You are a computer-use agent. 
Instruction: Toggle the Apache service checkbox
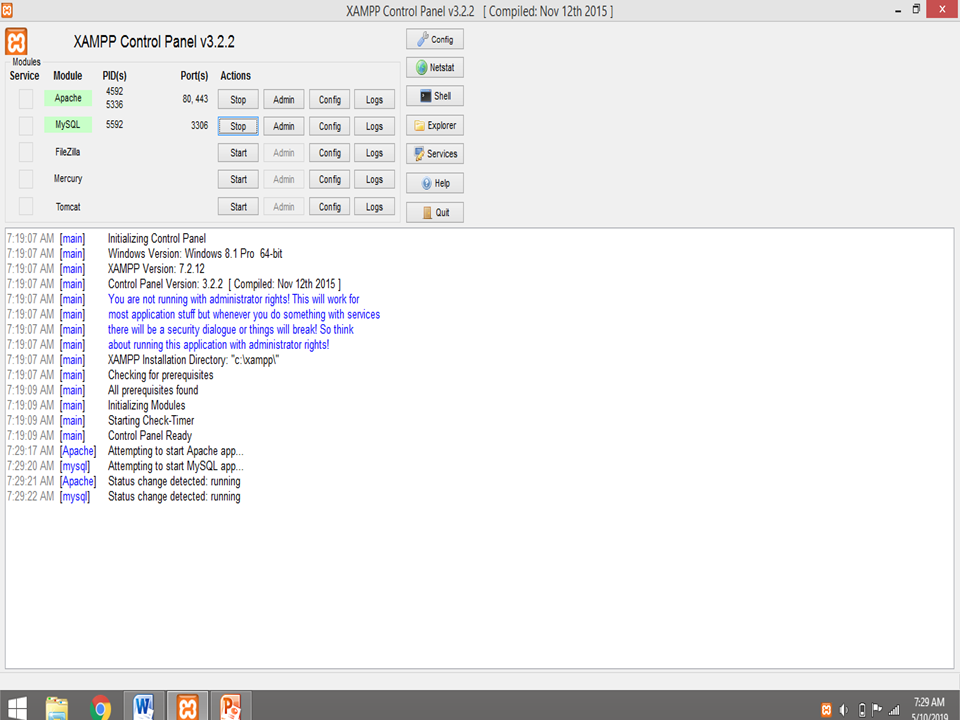tap(26, 99)
